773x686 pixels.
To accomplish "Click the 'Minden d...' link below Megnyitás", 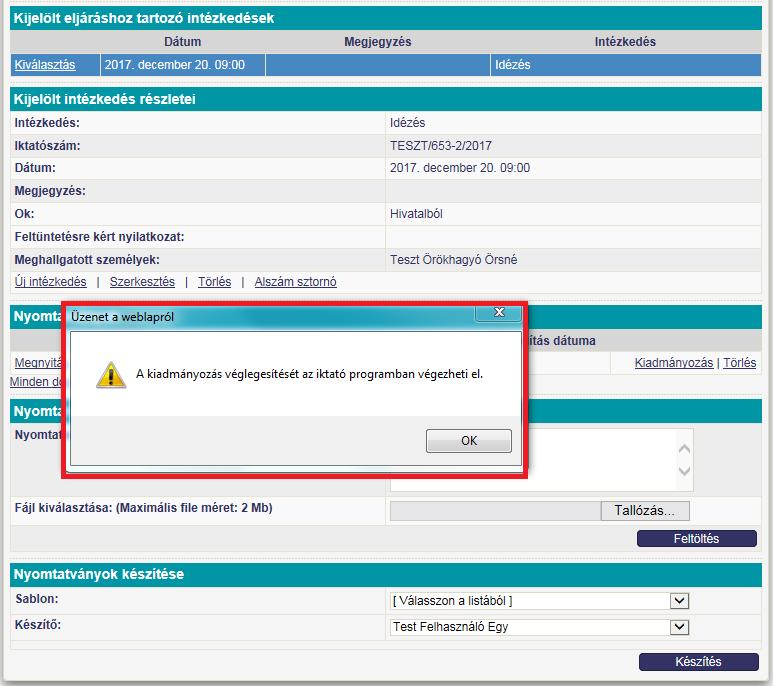I will (x=35, y=381).
